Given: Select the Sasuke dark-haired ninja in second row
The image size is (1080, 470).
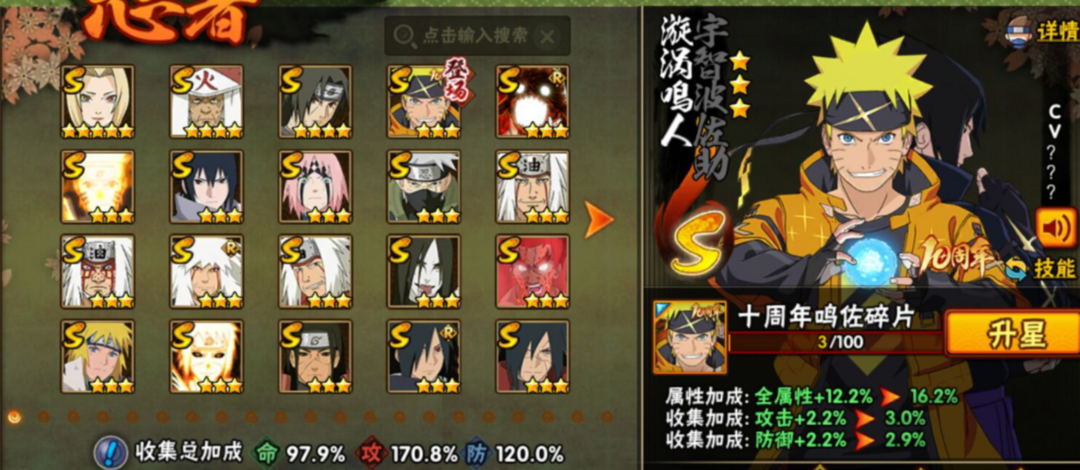Looking at the screenshot, I should coord(207,187).
